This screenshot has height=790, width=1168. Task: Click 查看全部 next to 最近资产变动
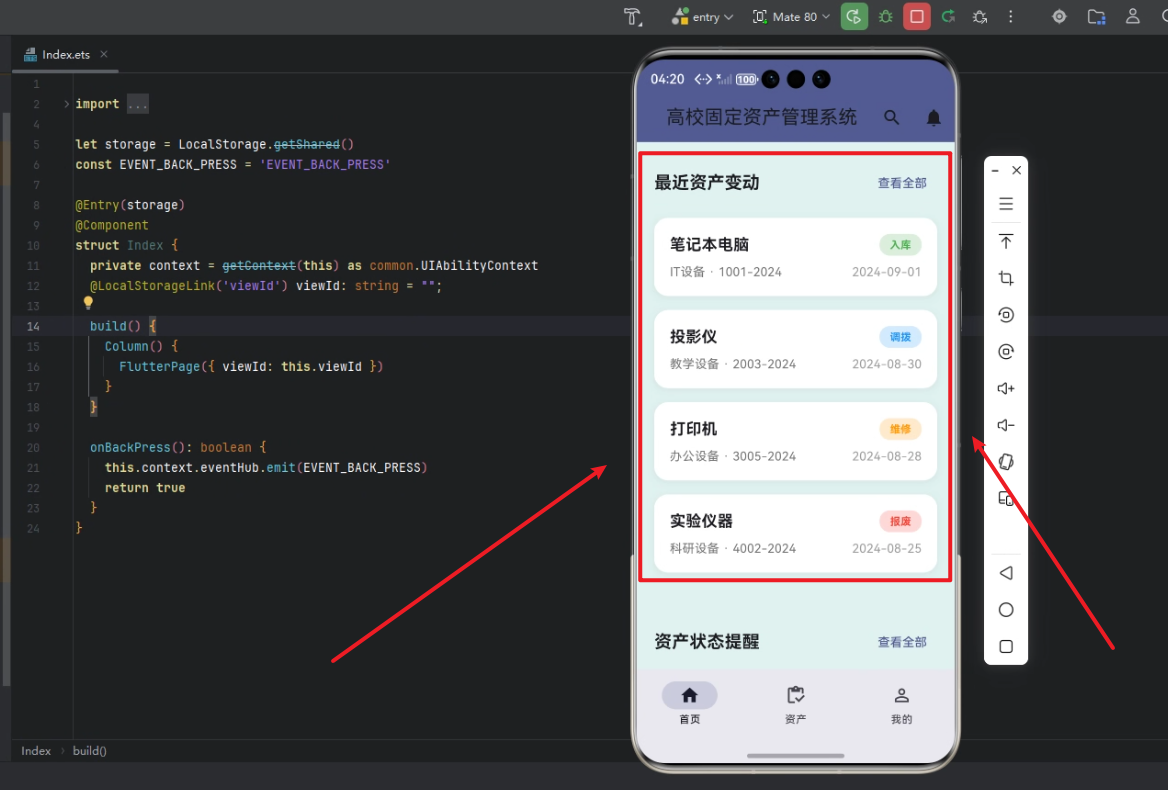click(901, 183)
